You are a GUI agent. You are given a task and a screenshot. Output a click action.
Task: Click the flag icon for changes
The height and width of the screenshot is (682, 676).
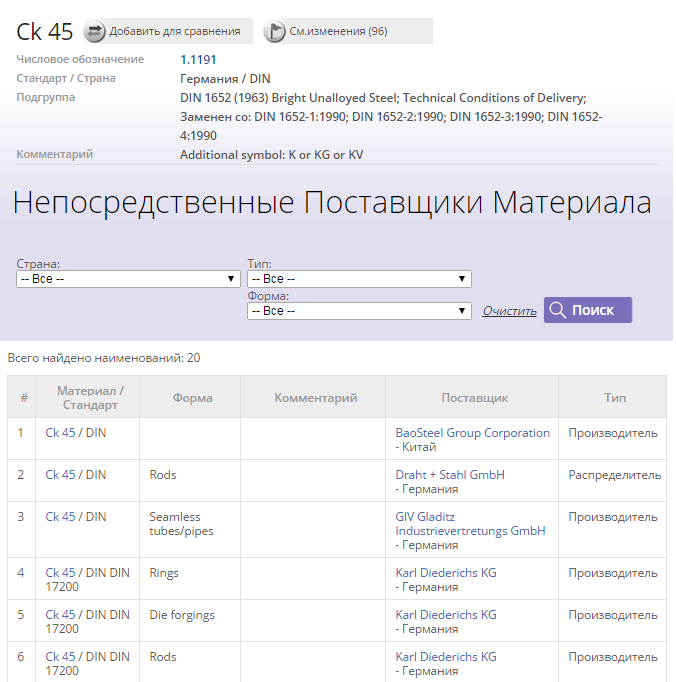click(274, 31)
